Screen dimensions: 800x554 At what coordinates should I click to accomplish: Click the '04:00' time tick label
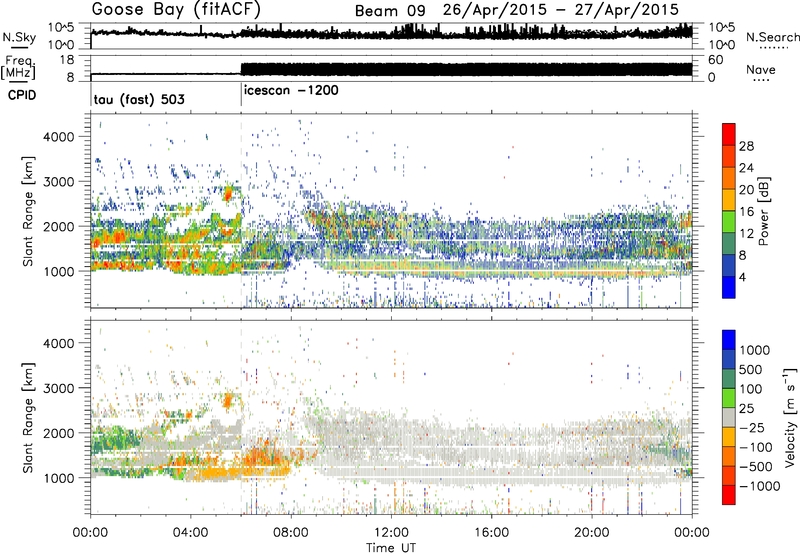(191, 533)
